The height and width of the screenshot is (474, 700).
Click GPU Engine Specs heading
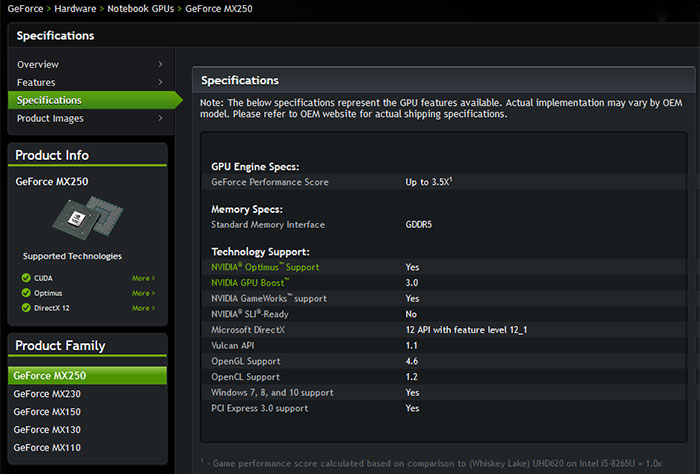[255, 166]
